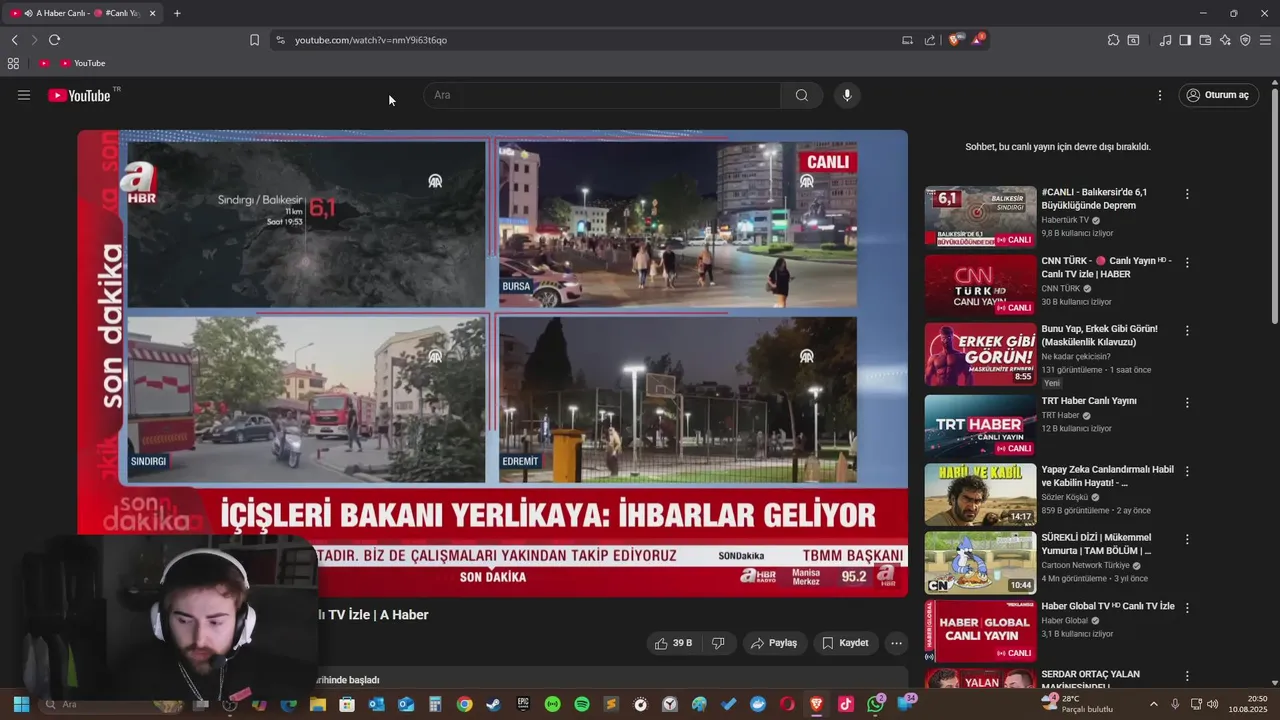The image size is (1280, 720).
Task: Click the Paylaş share button
Action: pos(774,643)
